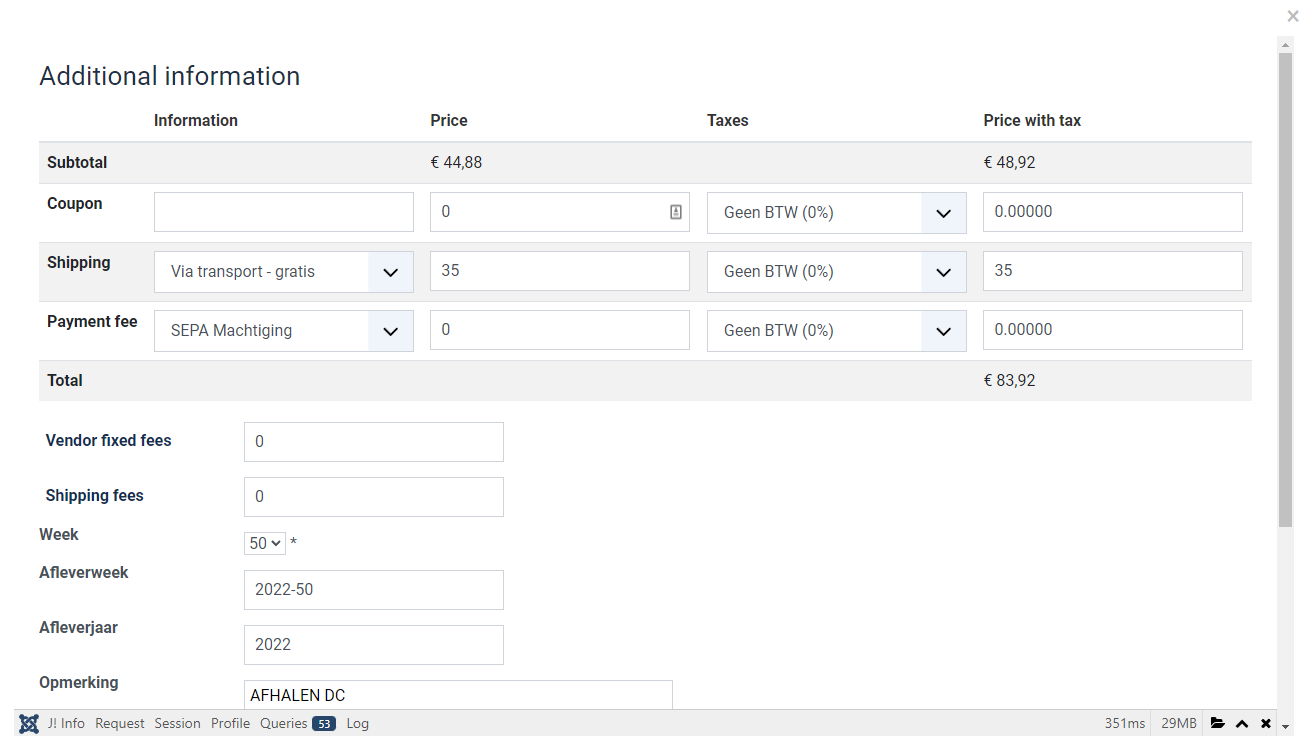
Task: Expand the Payment fee method dropdown
Action: point(284,331)
